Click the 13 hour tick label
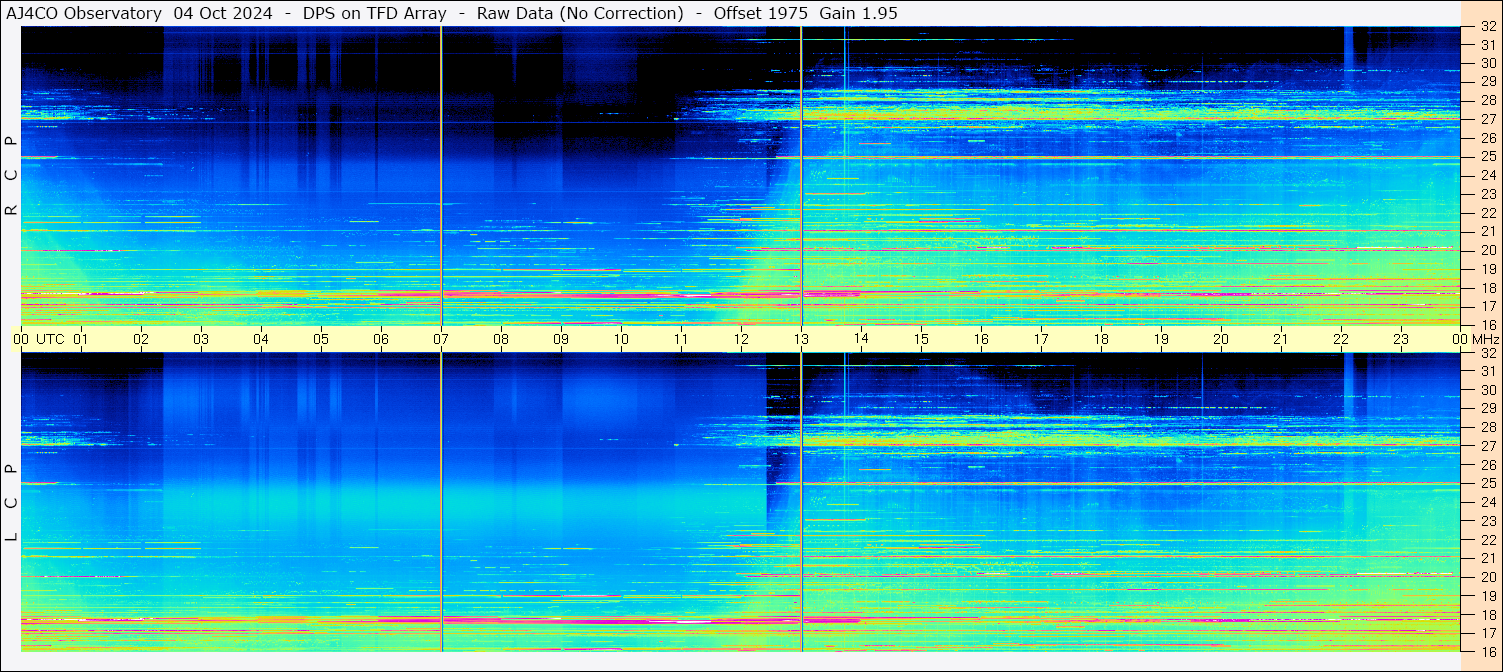The height and width of the screenshot is (672, 1503). pyautogui.click(x=801, y=339)
